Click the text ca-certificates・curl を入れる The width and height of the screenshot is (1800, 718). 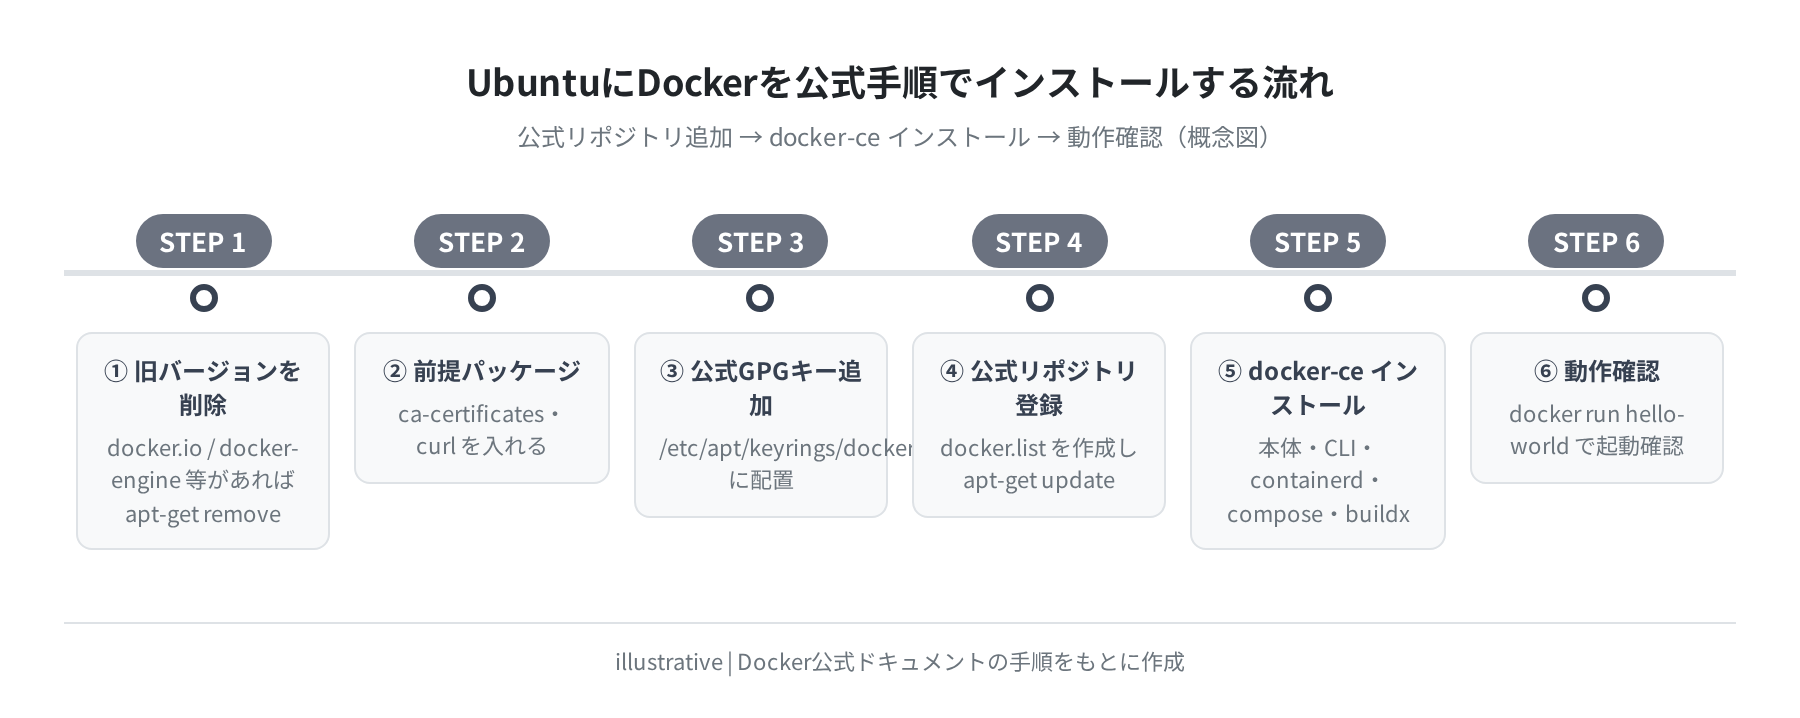[482, 430]
